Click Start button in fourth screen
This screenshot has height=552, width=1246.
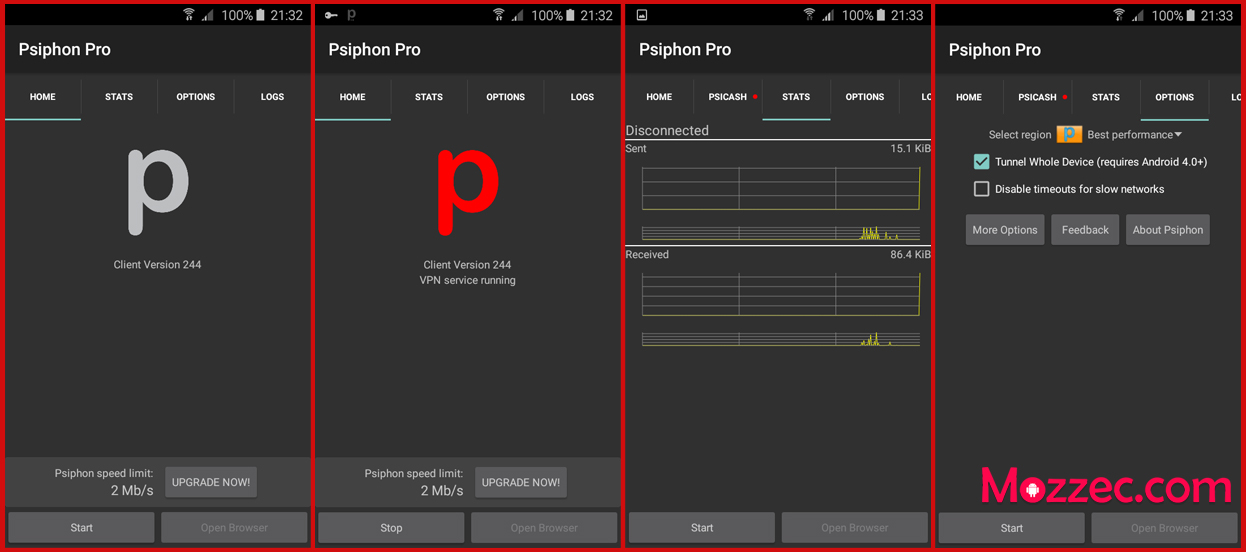pyautogui.click(x=1012, y=528)
